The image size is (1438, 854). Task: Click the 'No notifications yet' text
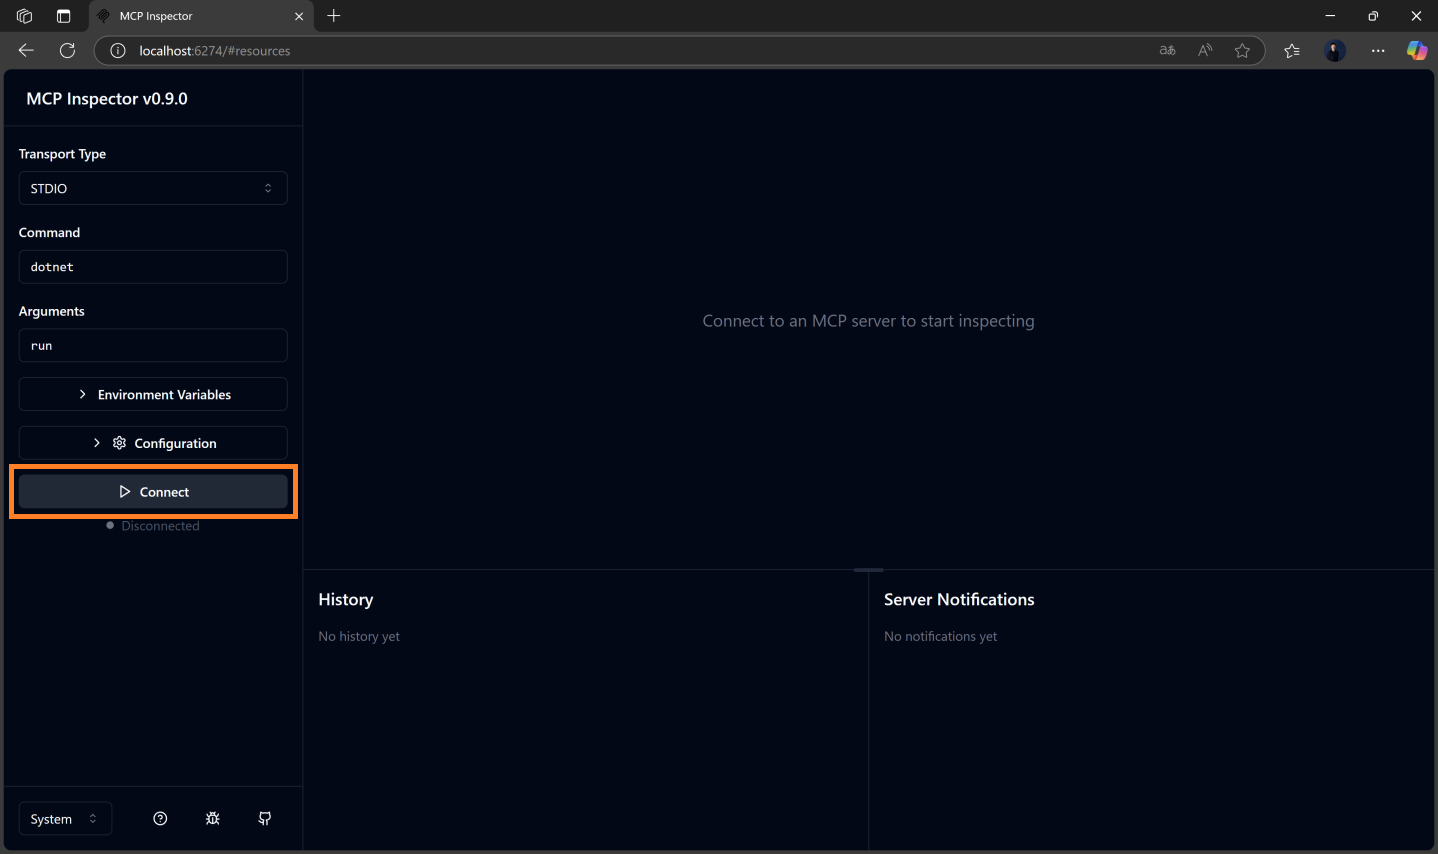pos(940,637)
